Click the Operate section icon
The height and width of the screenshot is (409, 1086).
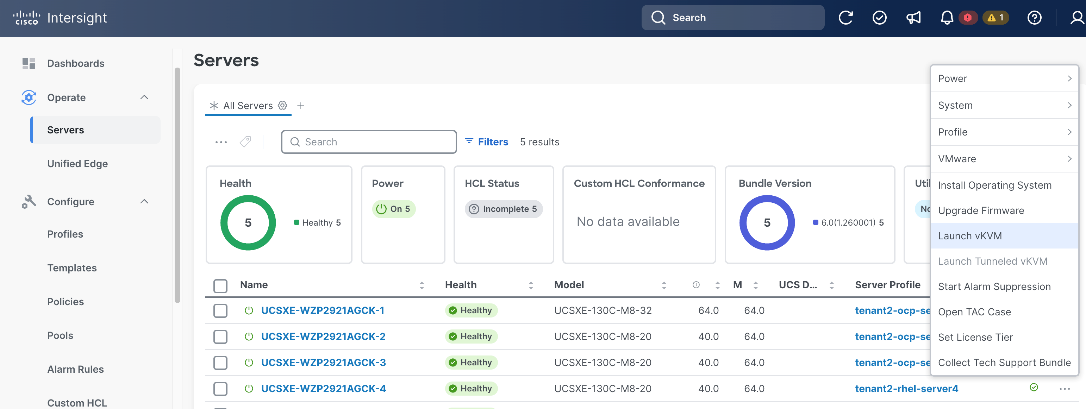(x=28, y=98)
